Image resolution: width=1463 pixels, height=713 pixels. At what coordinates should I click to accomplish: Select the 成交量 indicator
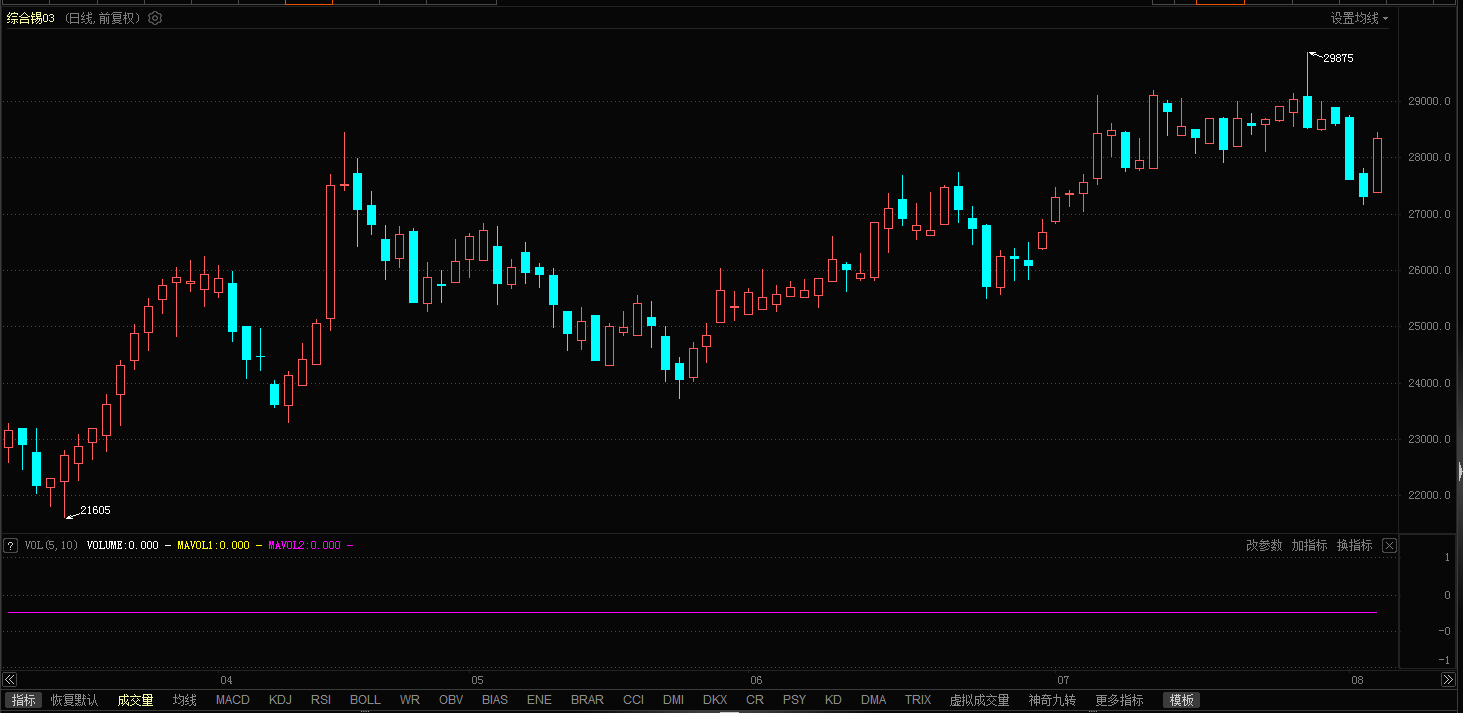[135, 700]
